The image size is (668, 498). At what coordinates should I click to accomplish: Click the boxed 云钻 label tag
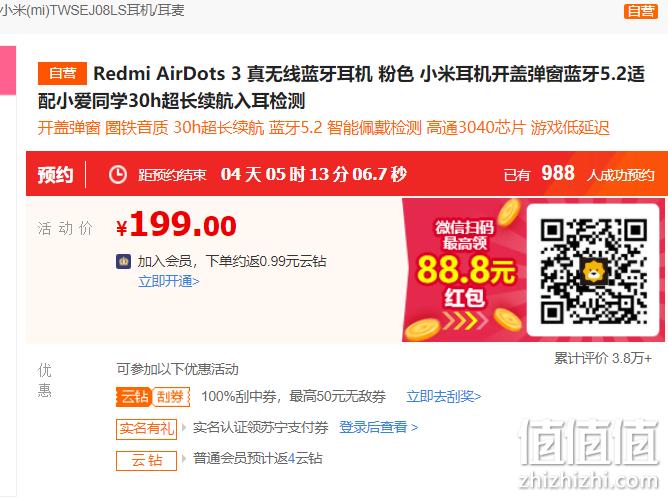coord(146,460)
